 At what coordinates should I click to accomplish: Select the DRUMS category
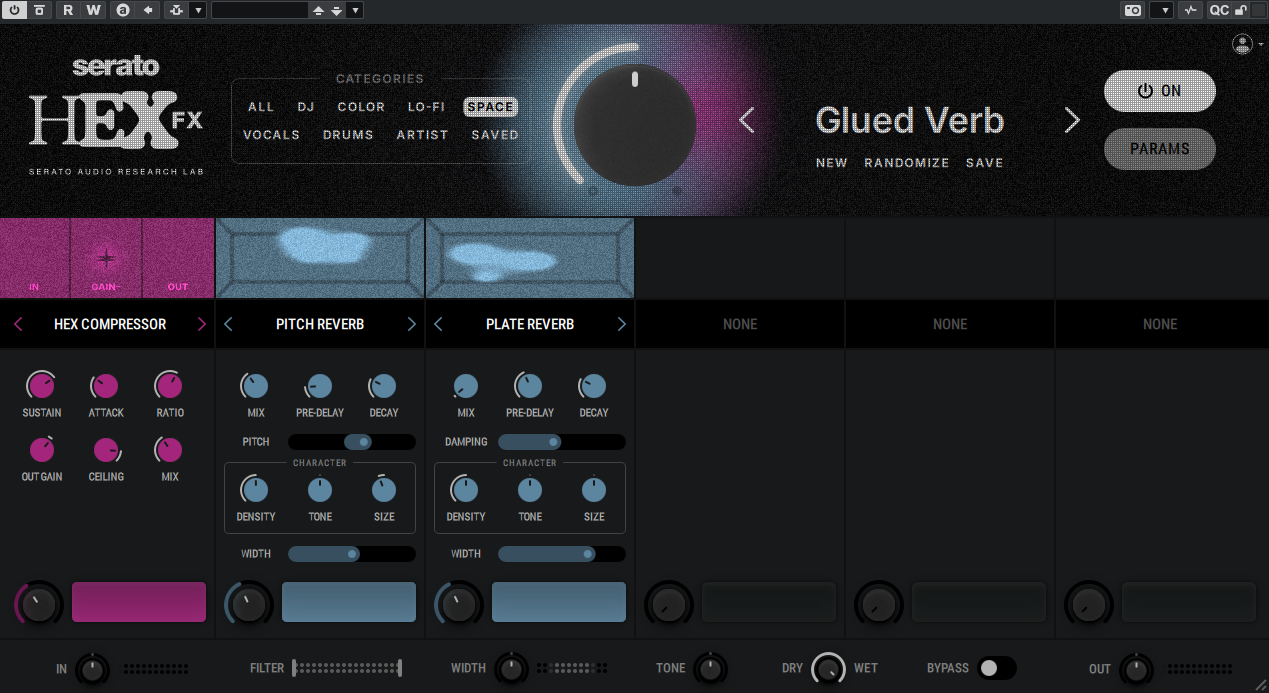(348, 135)
